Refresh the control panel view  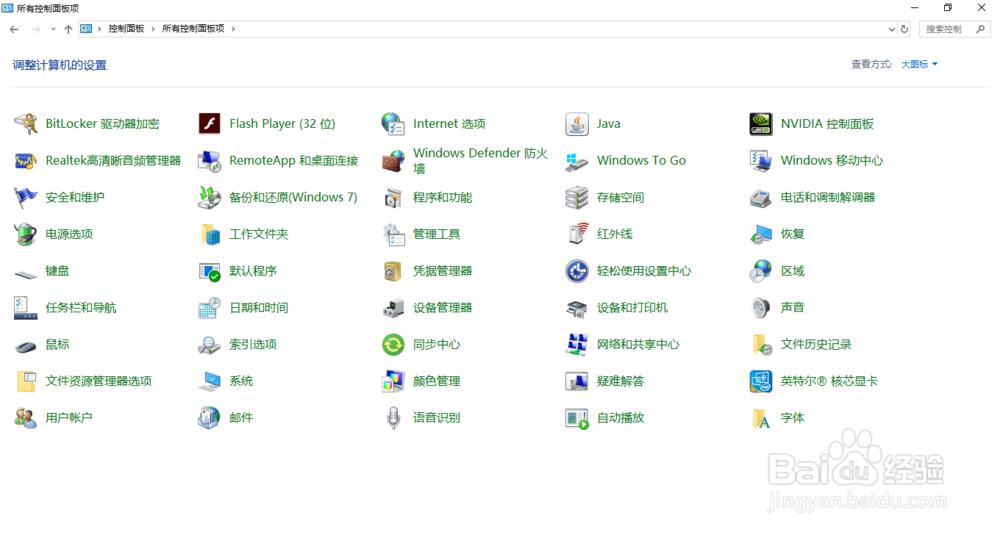click(904, 29)
